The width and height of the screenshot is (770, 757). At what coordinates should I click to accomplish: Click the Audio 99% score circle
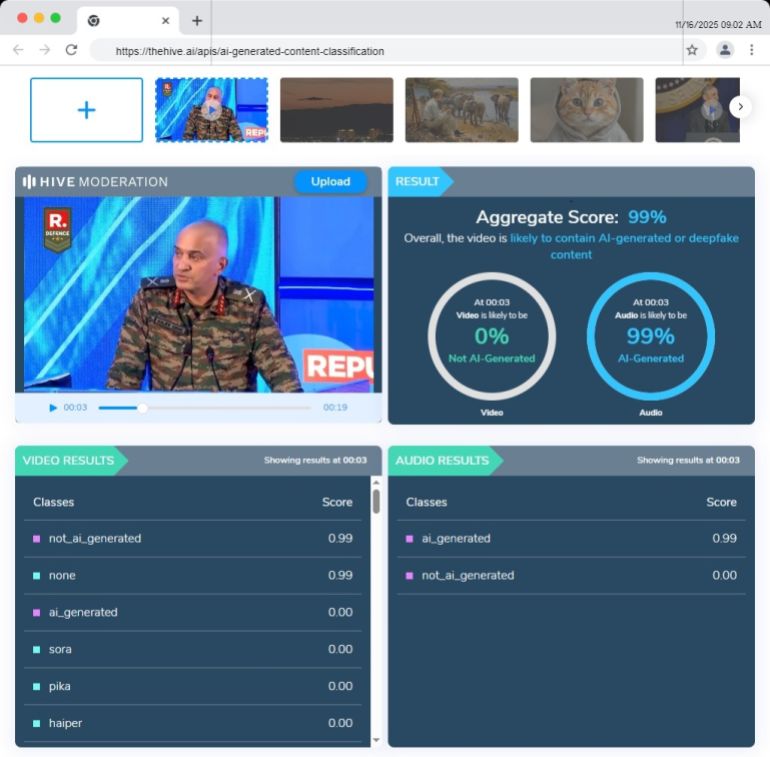pos(651,336)
